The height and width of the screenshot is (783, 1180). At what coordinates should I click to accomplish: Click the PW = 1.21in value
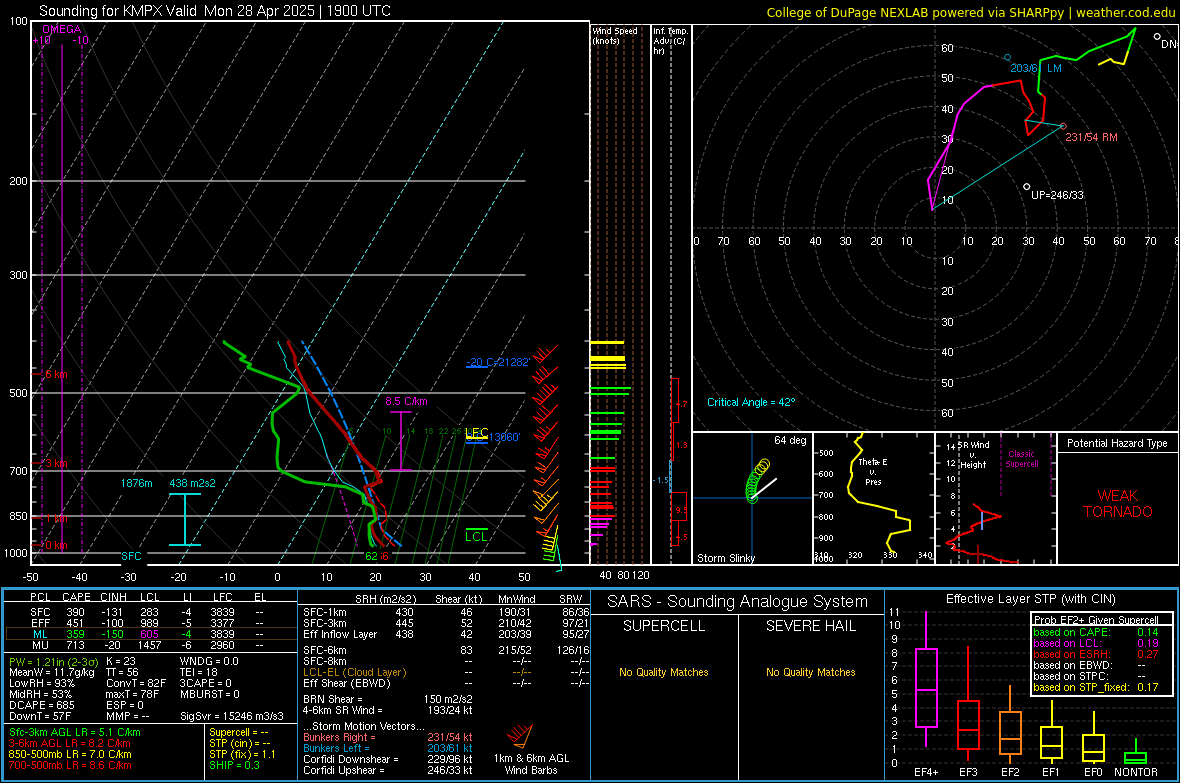pos(53,662)
